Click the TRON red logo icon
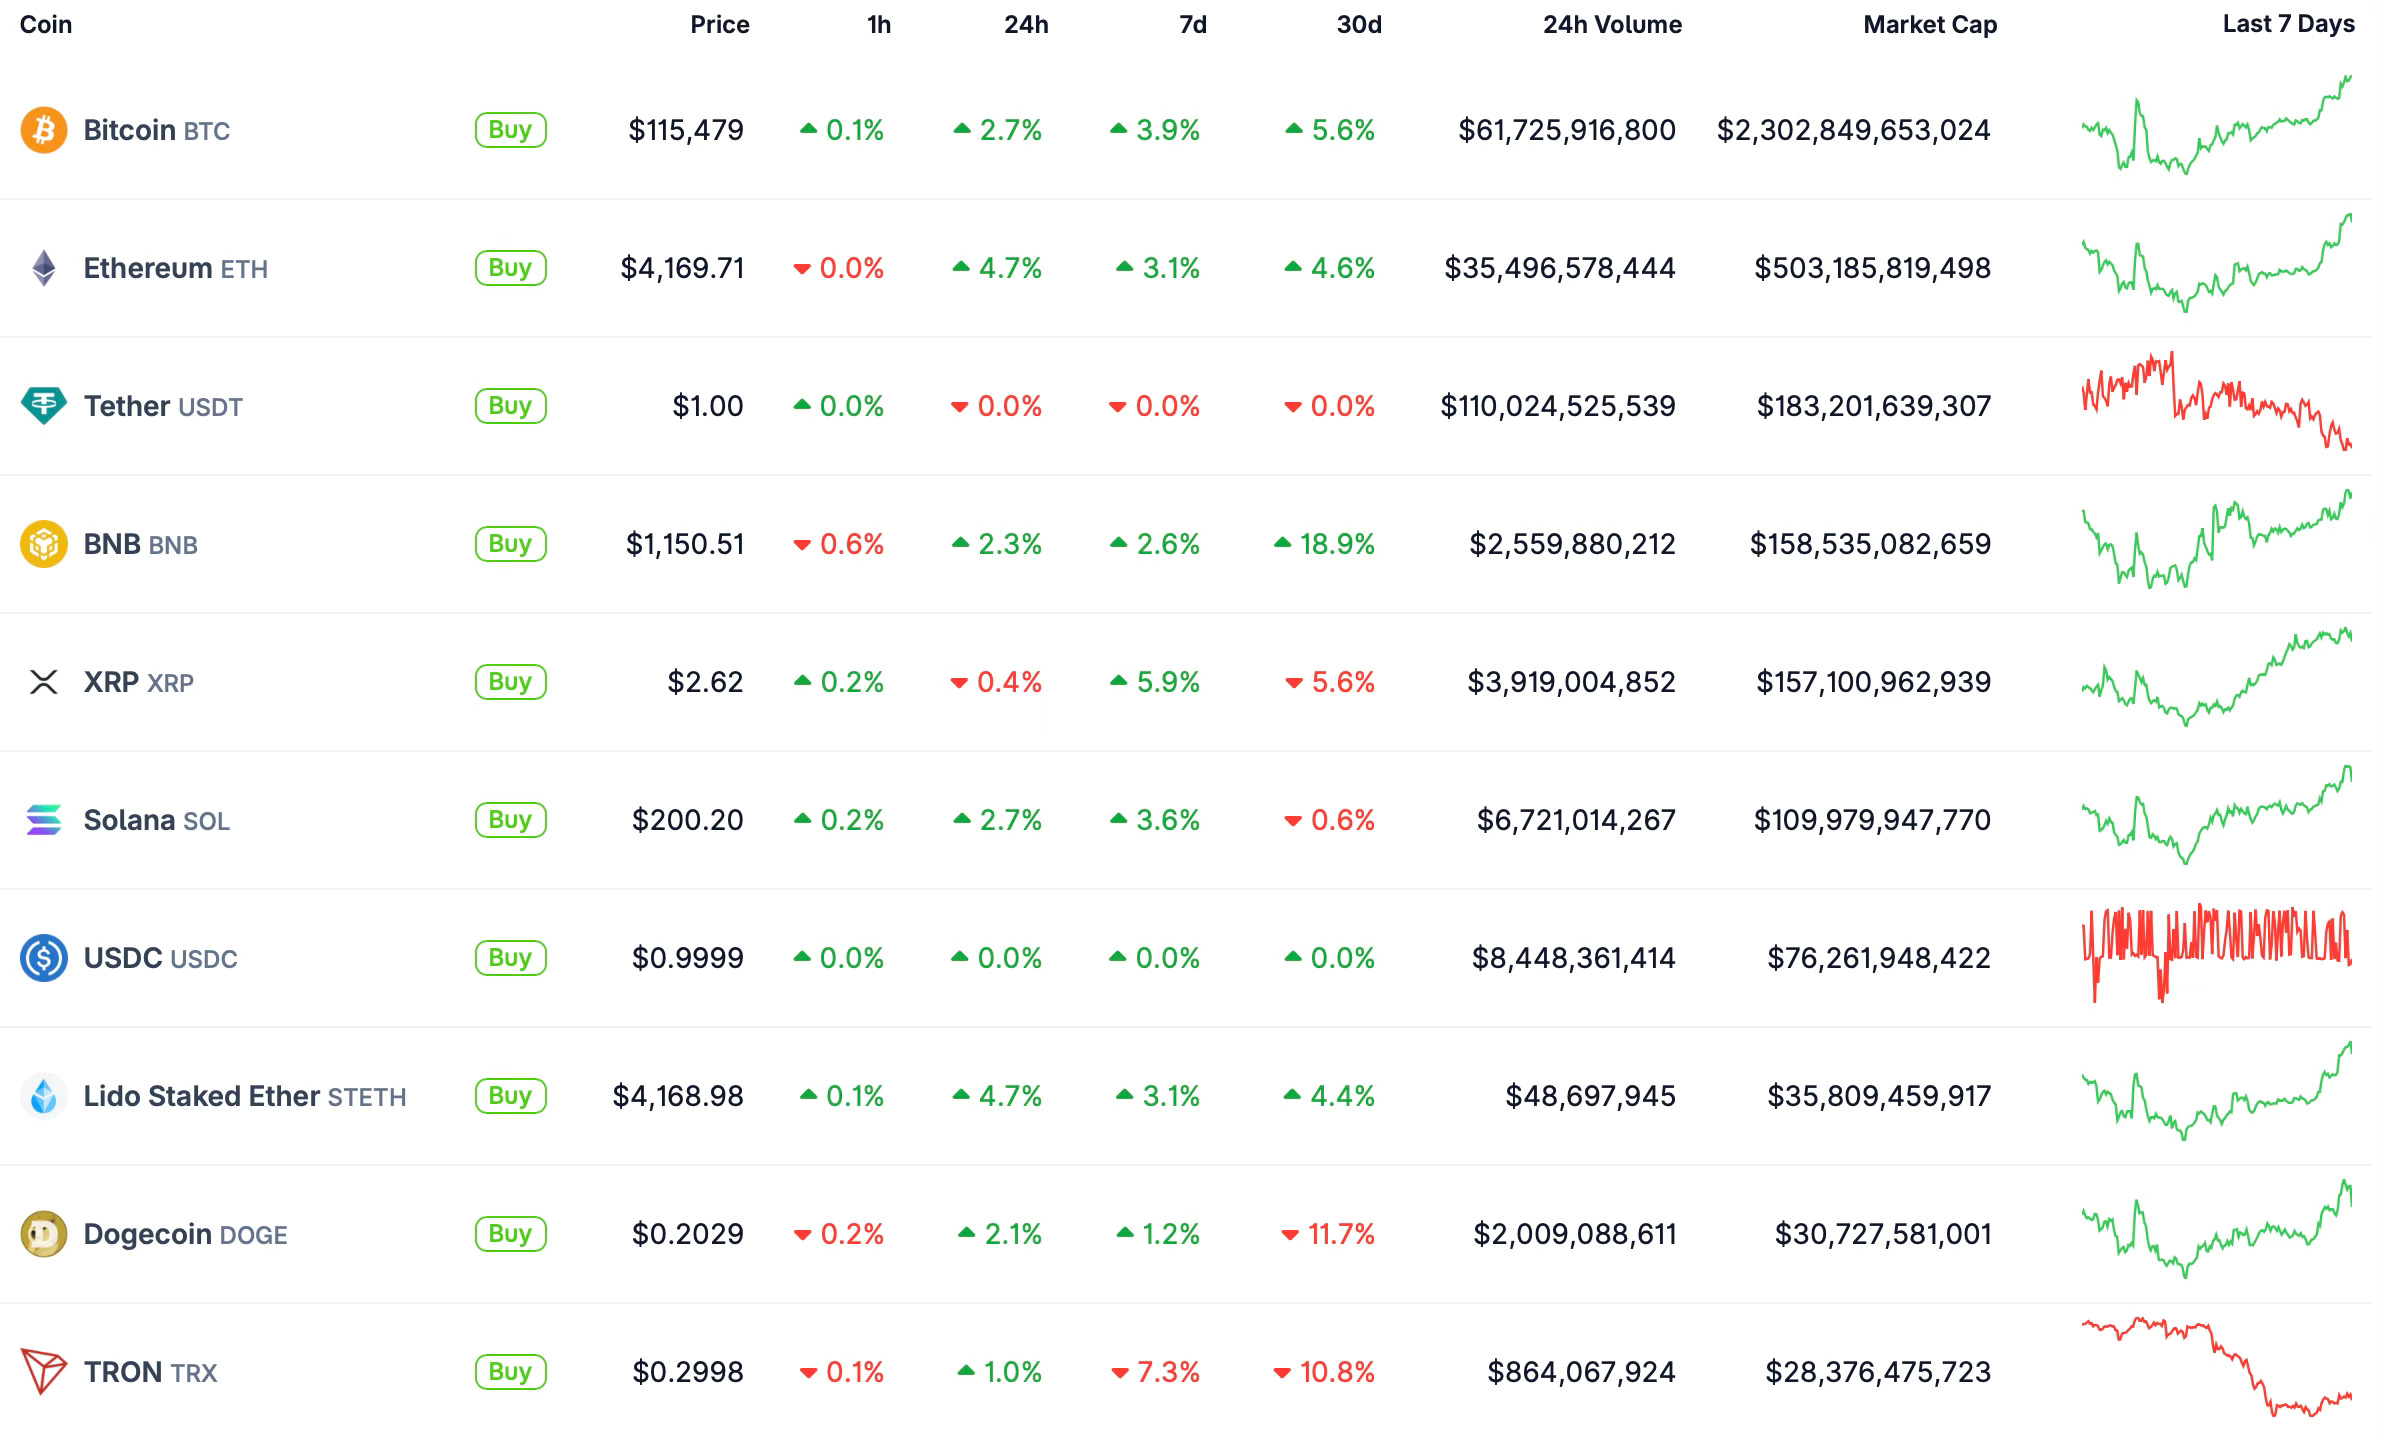Screen dimensions: 2382x1440 44,1372
